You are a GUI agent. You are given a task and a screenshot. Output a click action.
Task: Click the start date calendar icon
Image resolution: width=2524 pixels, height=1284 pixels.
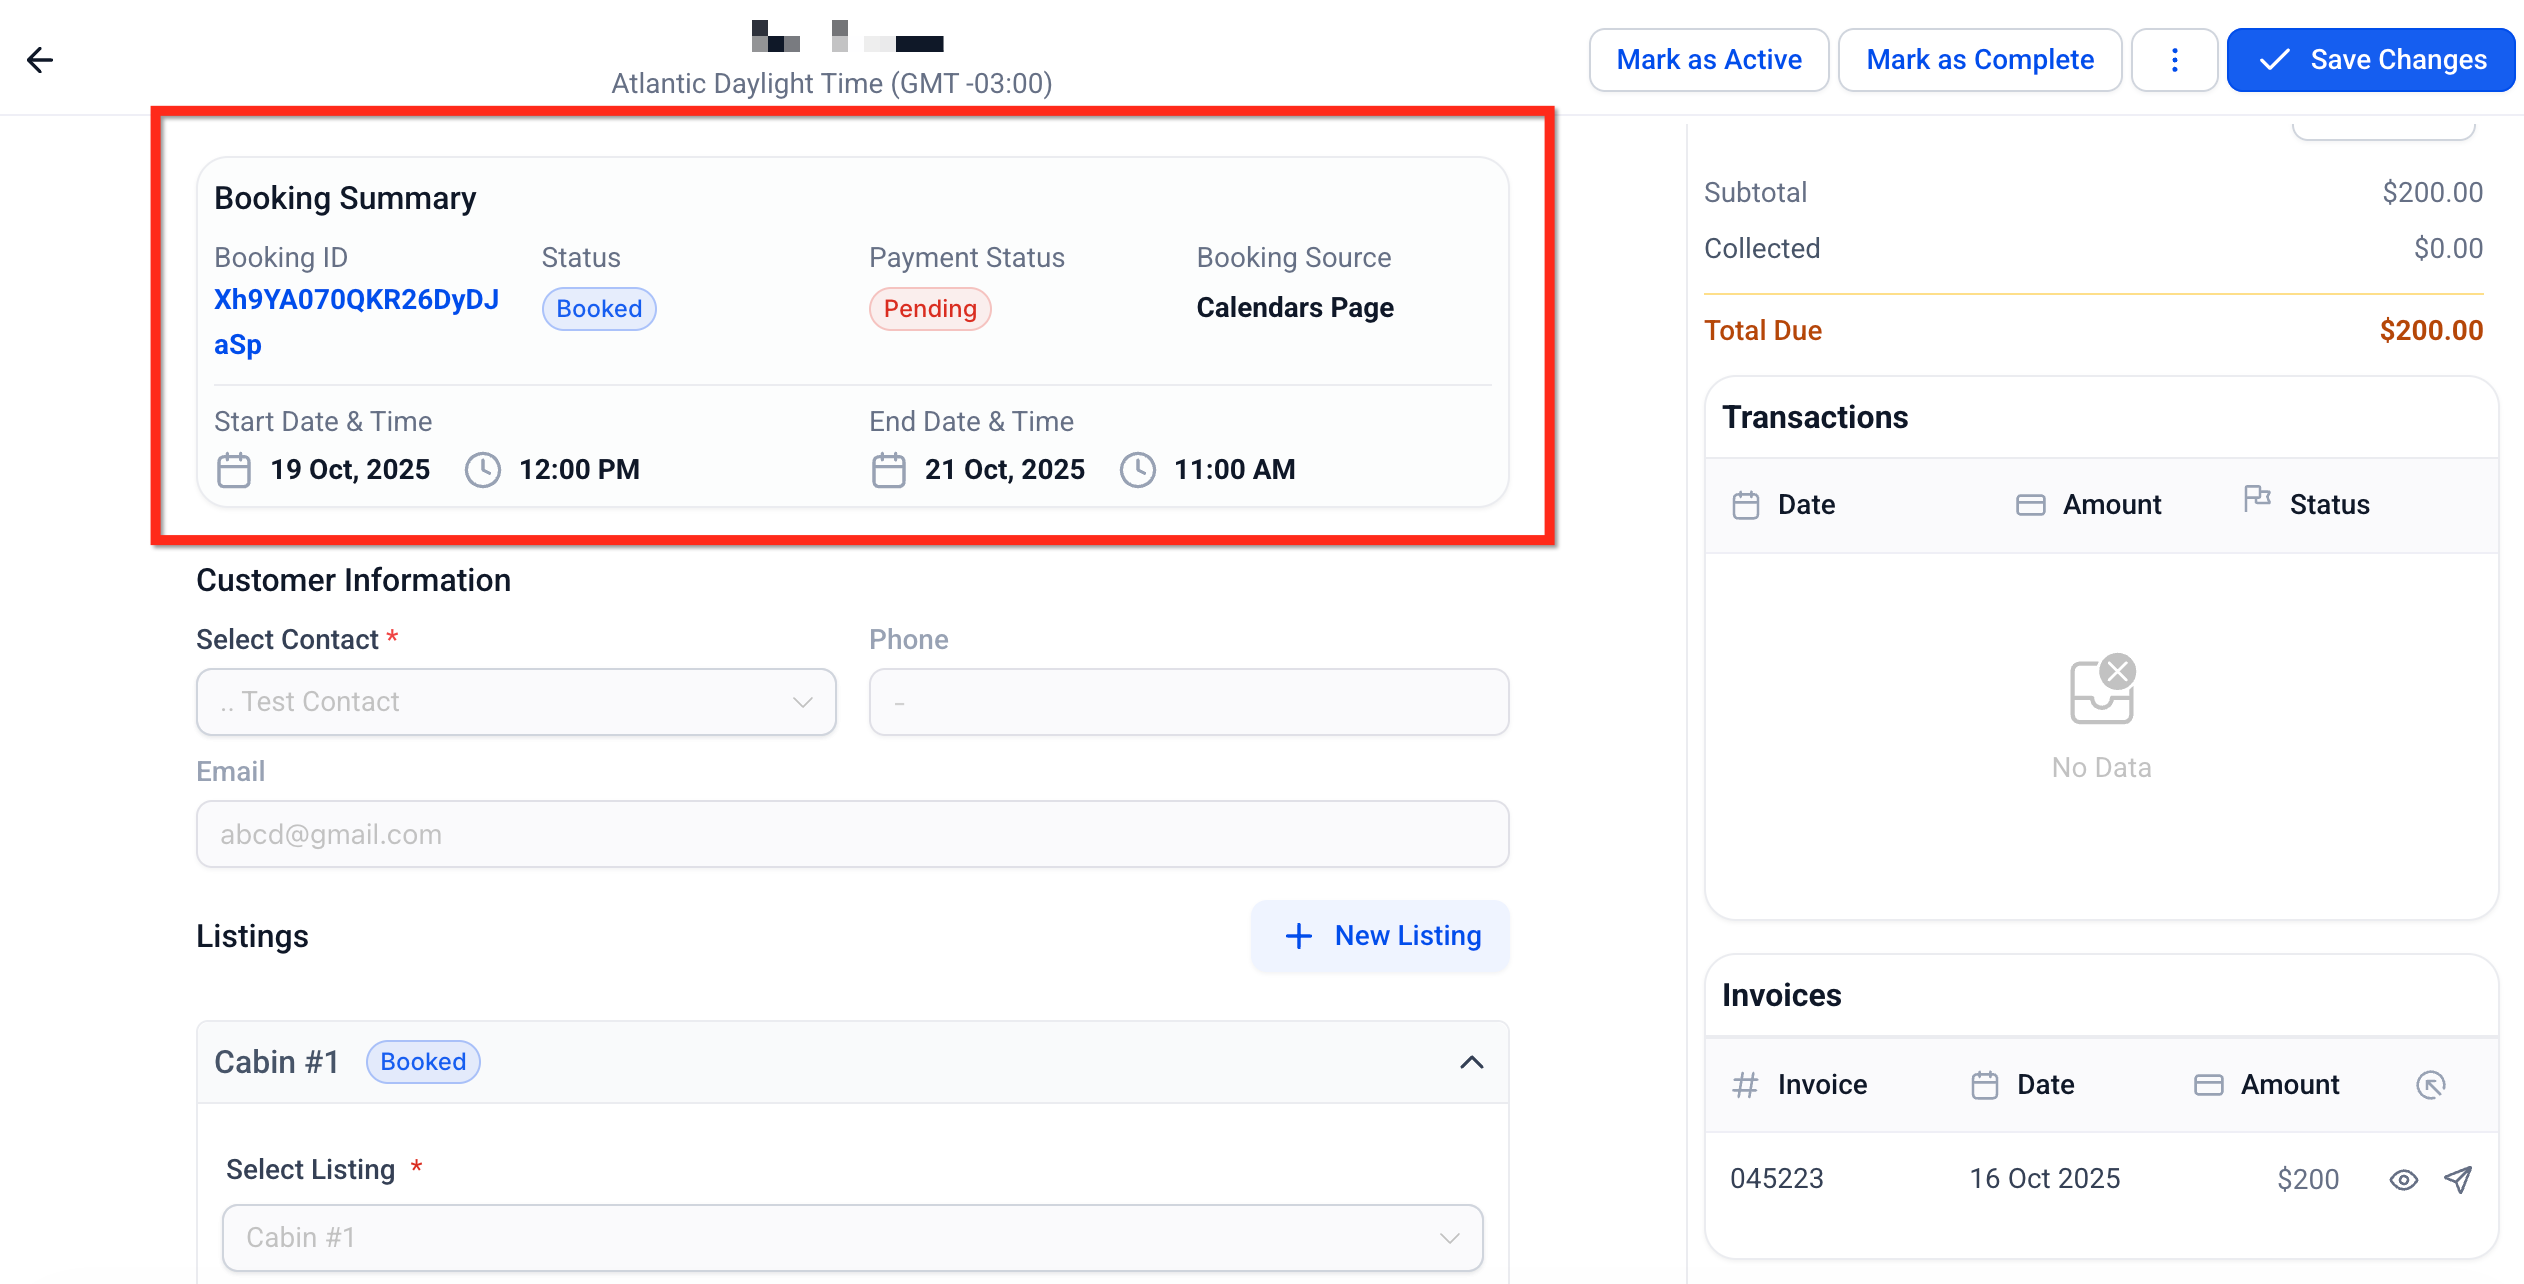click(x=234, y=470)
